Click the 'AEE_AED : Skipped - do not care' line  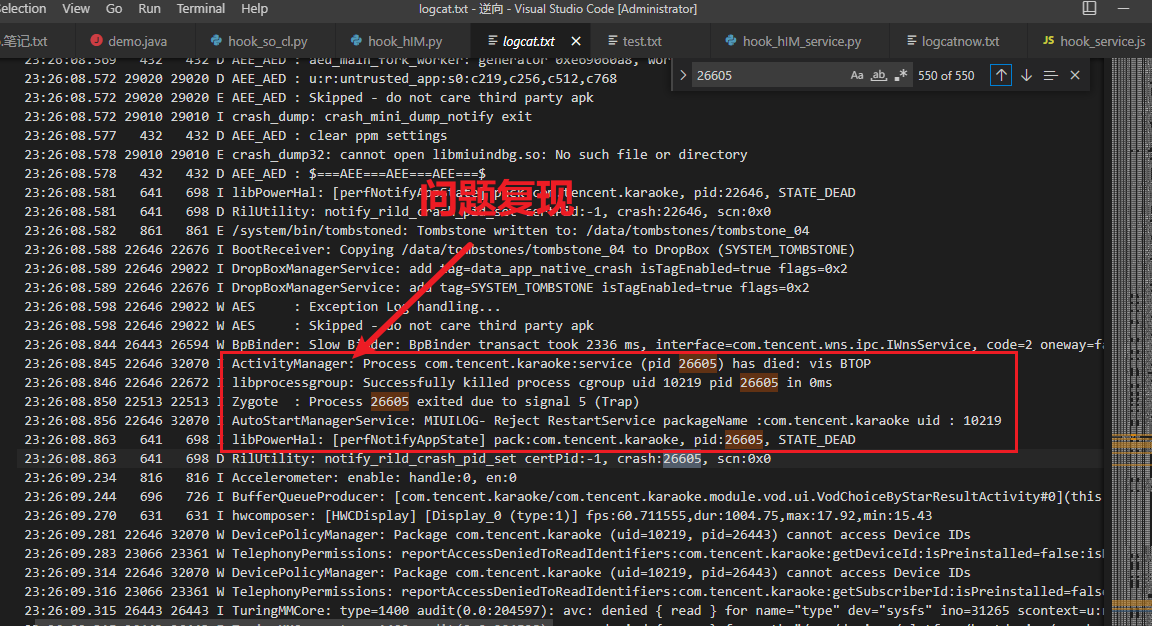[309, 98]
